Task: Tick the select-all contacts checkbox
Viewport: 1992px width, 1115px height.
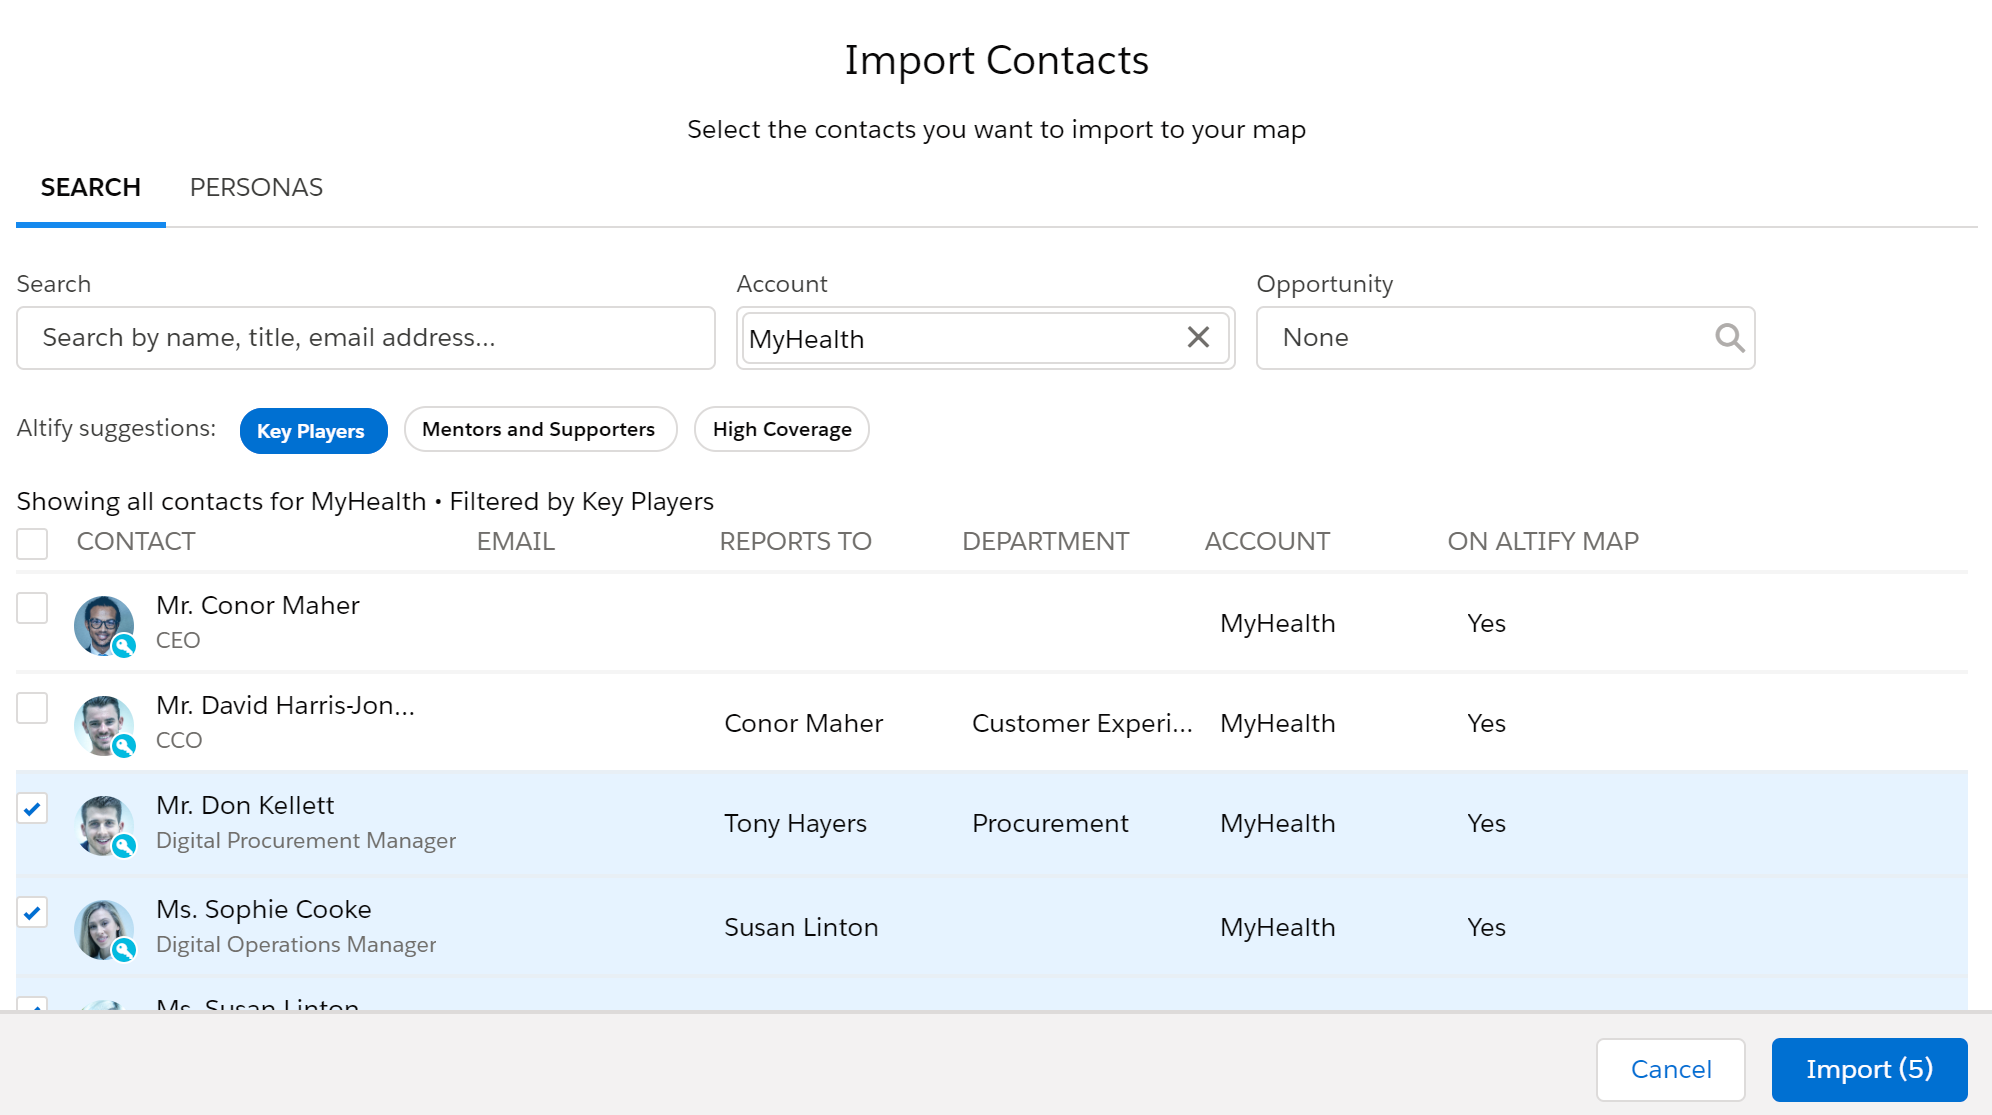Action: coord(32,543)
